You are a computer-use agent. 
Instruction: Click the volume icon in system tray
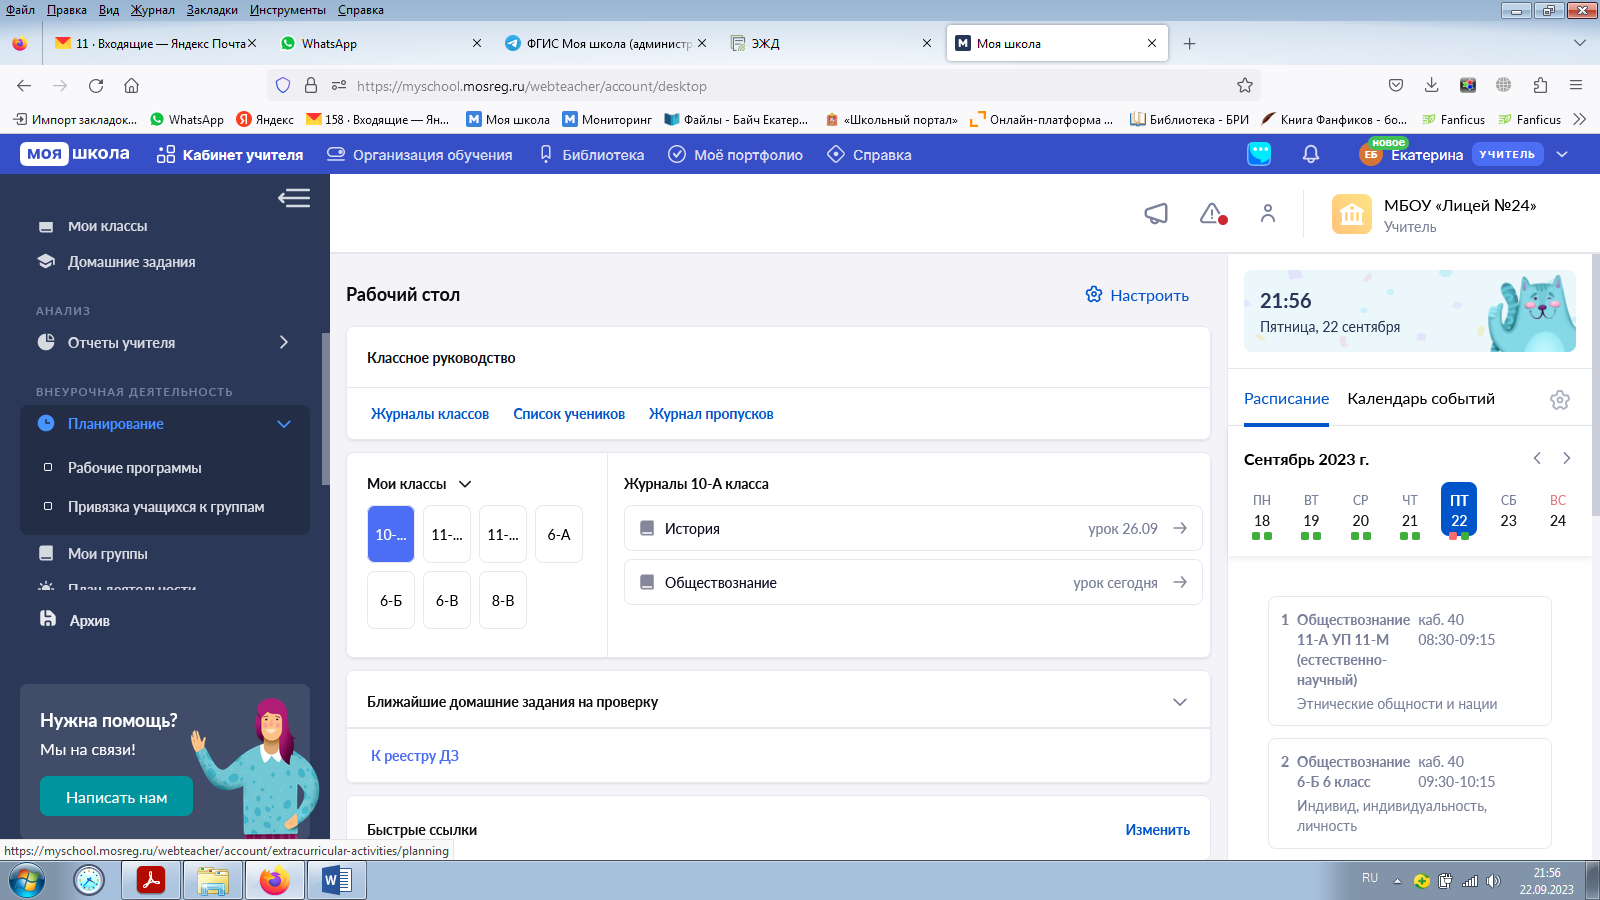coord(1493,881)
